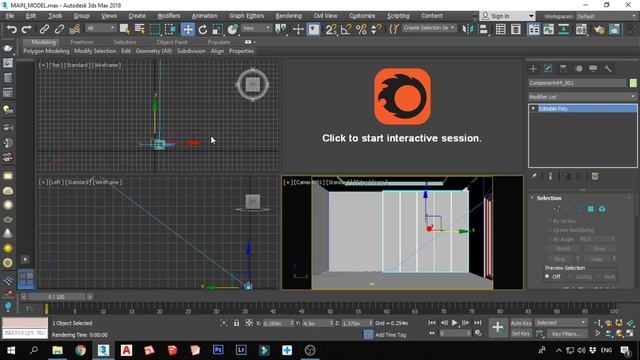Screen dimensions: 640x360
Task: Select Polygon sub-object level icon
Action: tap(591, 209)
